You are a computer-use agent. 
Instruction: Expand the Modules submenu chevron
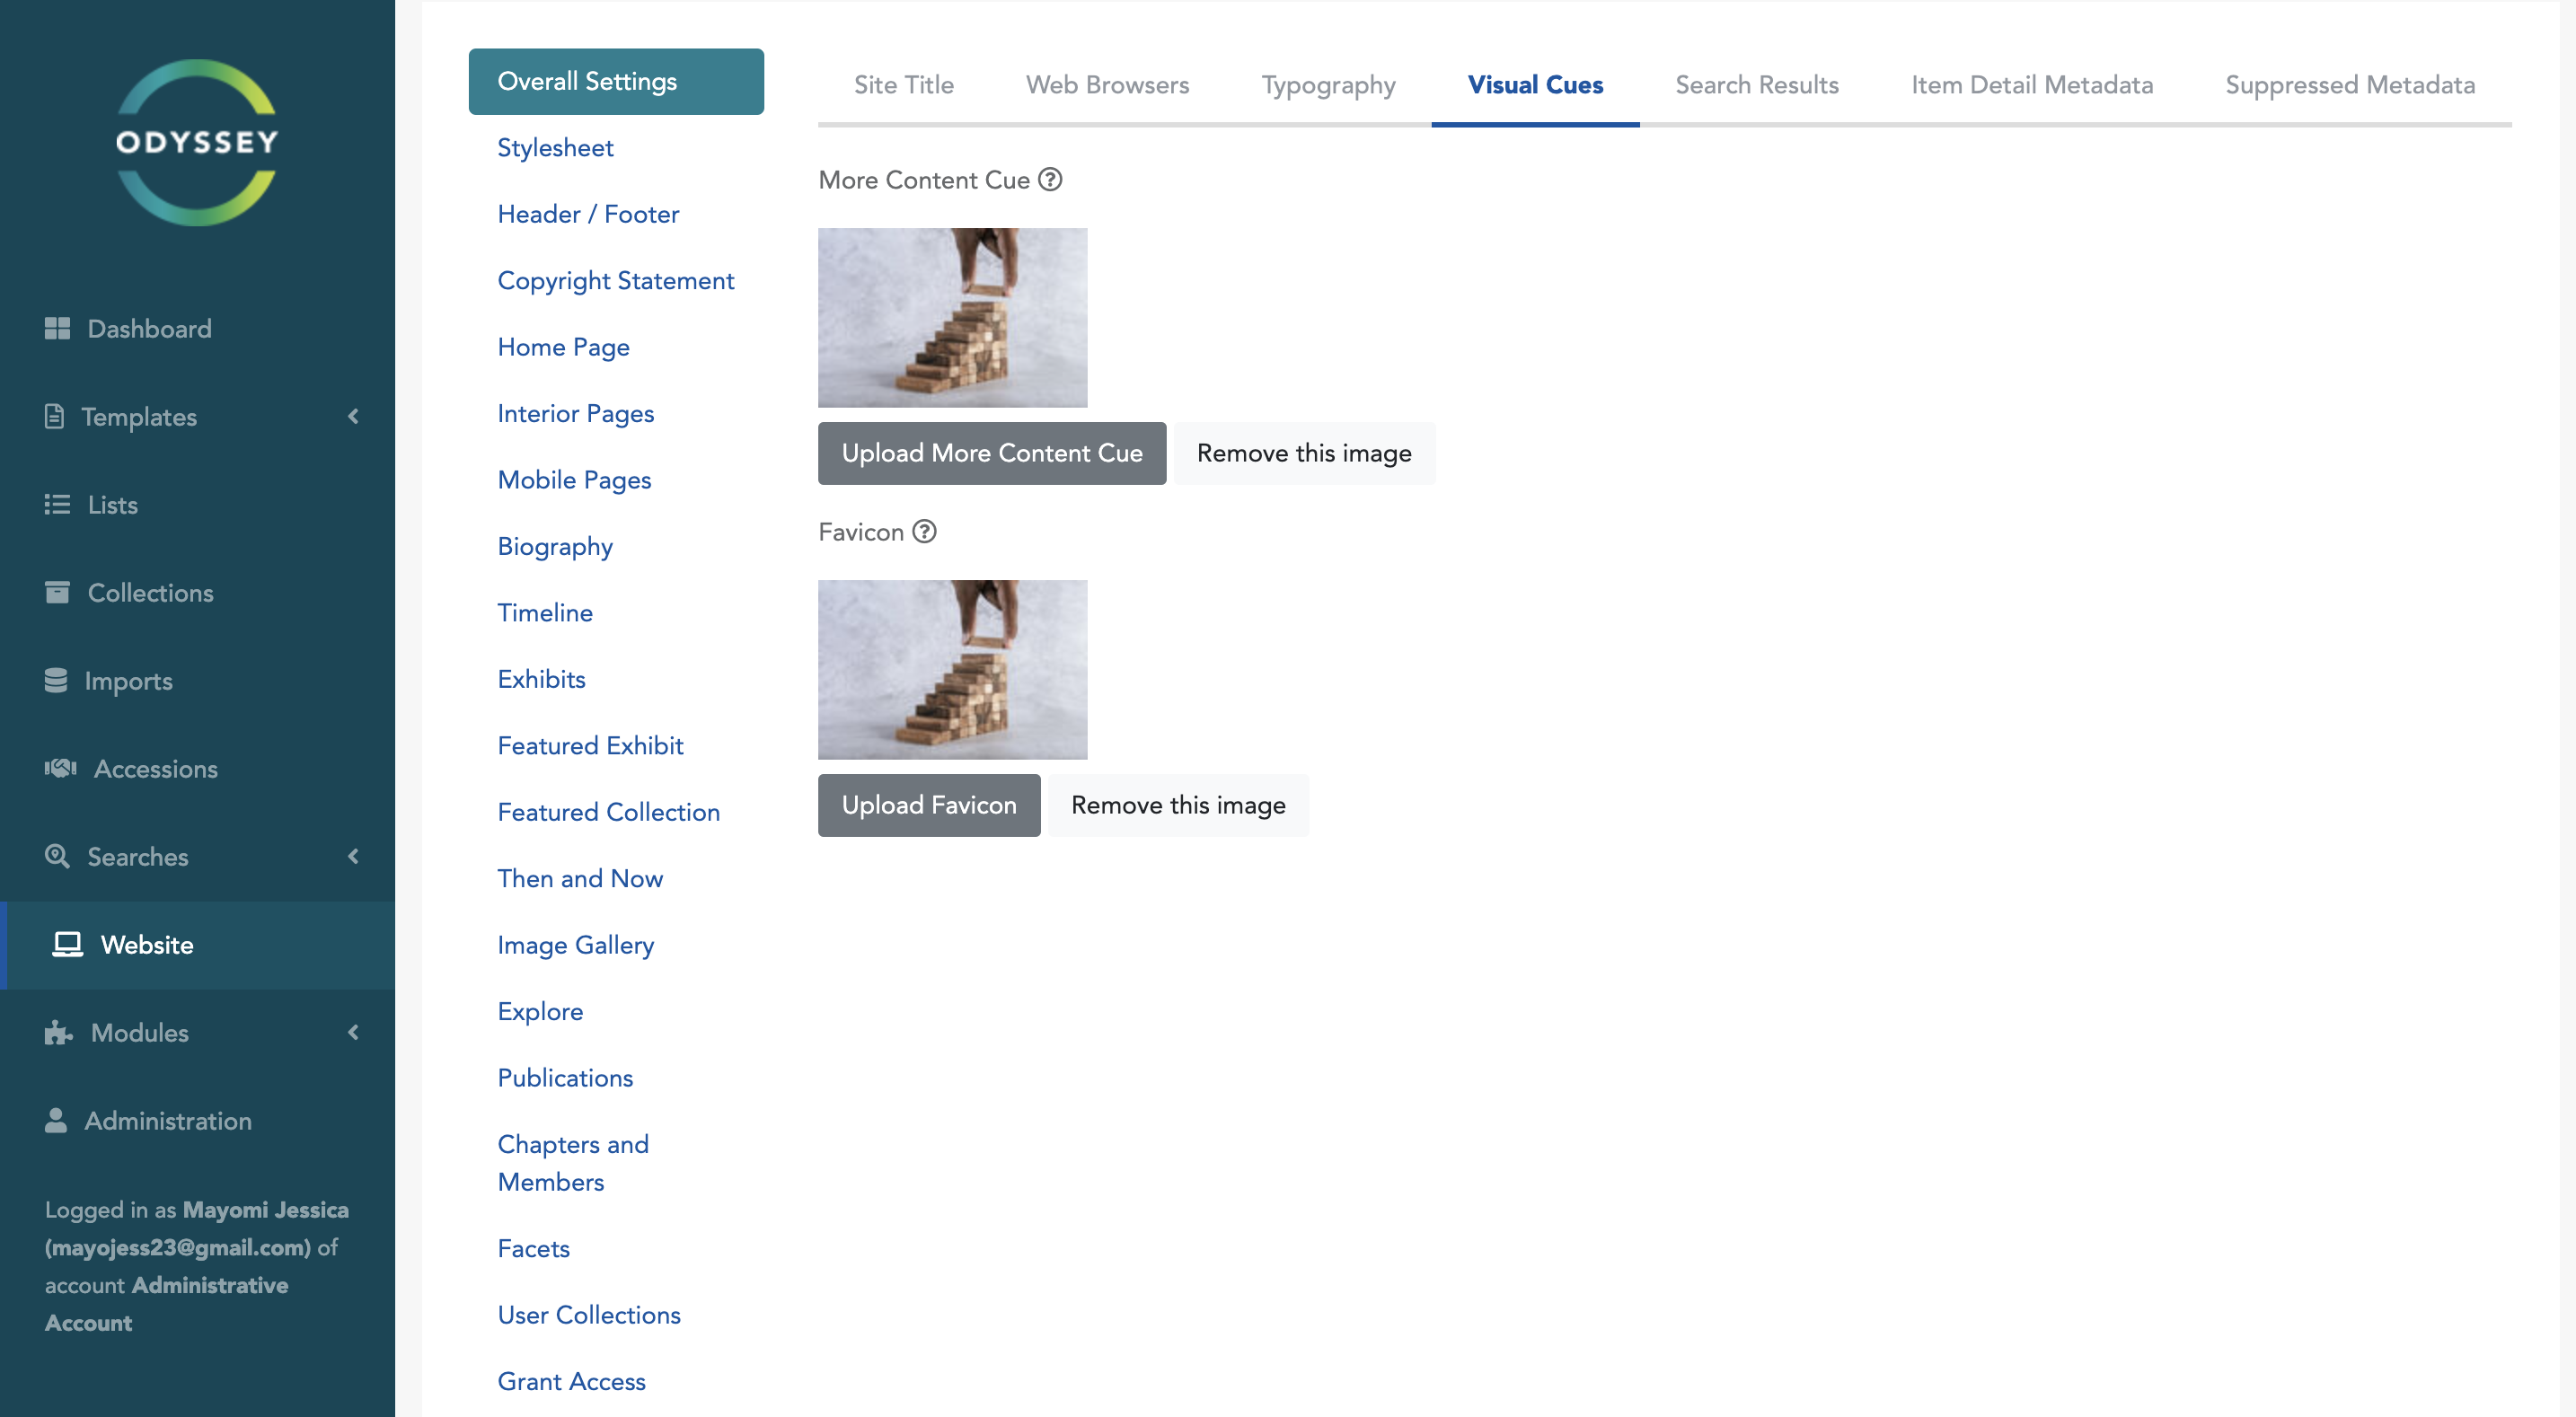[353, 1032]
